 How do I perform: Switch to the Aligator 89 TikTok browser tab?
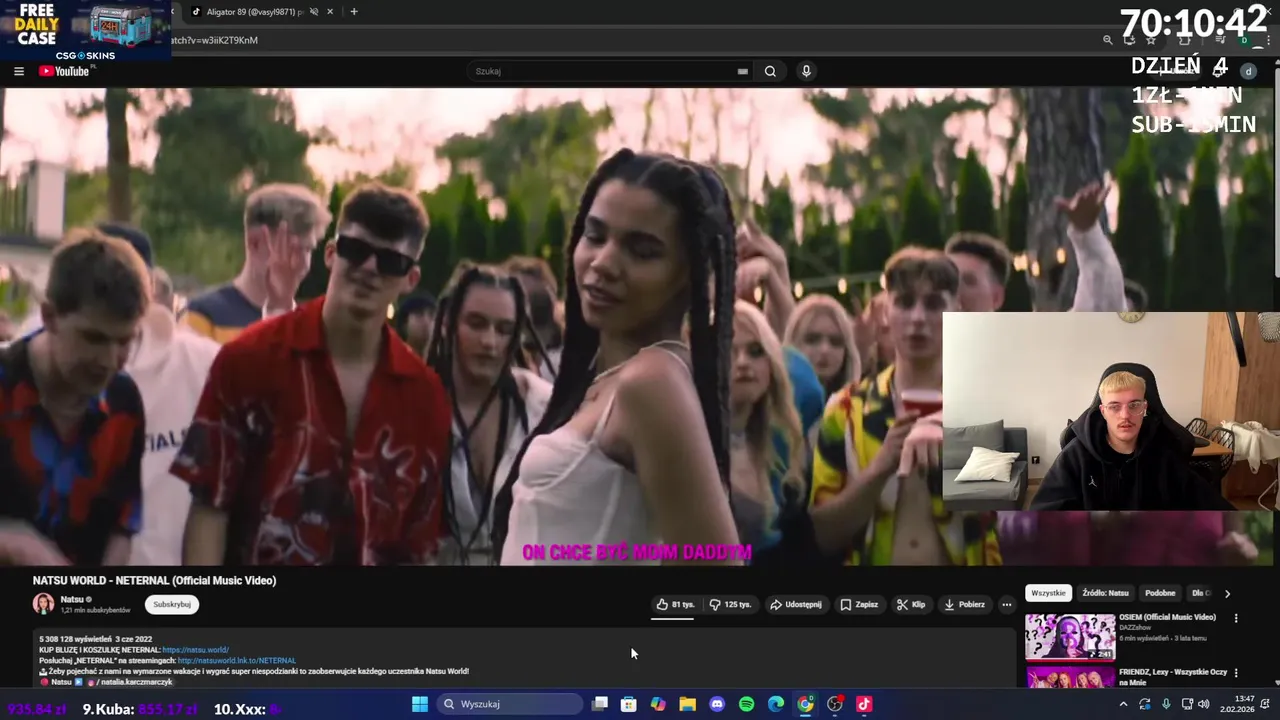pos(250,12)
